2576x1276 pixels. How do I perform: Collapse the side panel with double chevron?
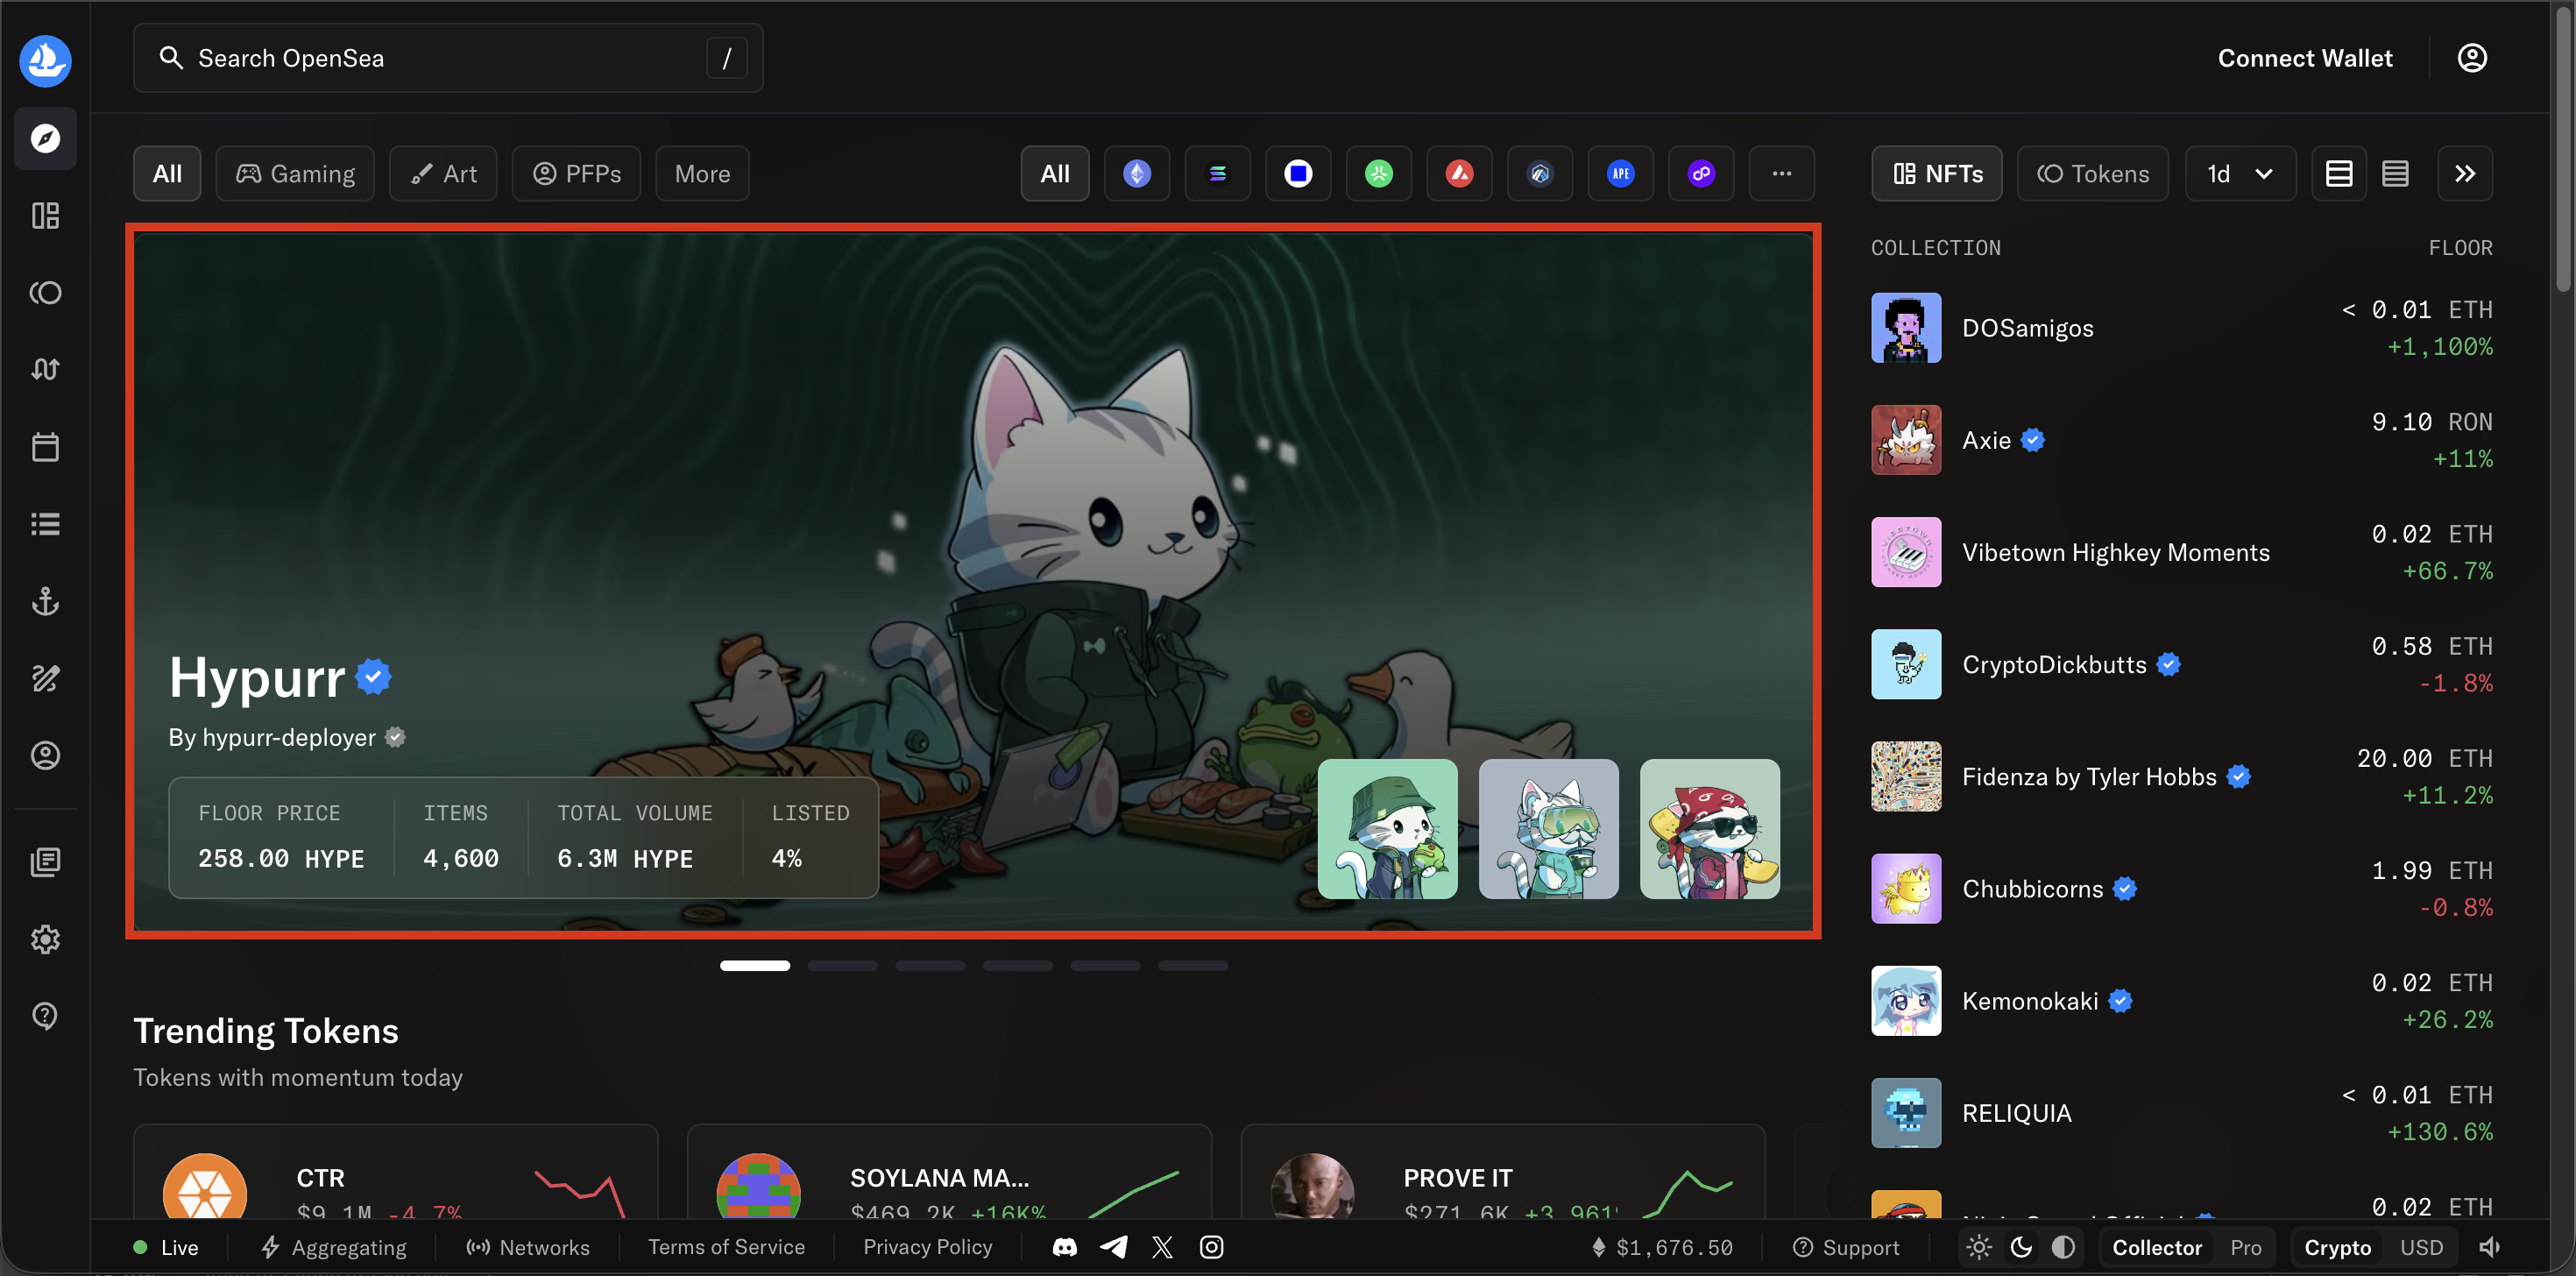(2465, 174)
